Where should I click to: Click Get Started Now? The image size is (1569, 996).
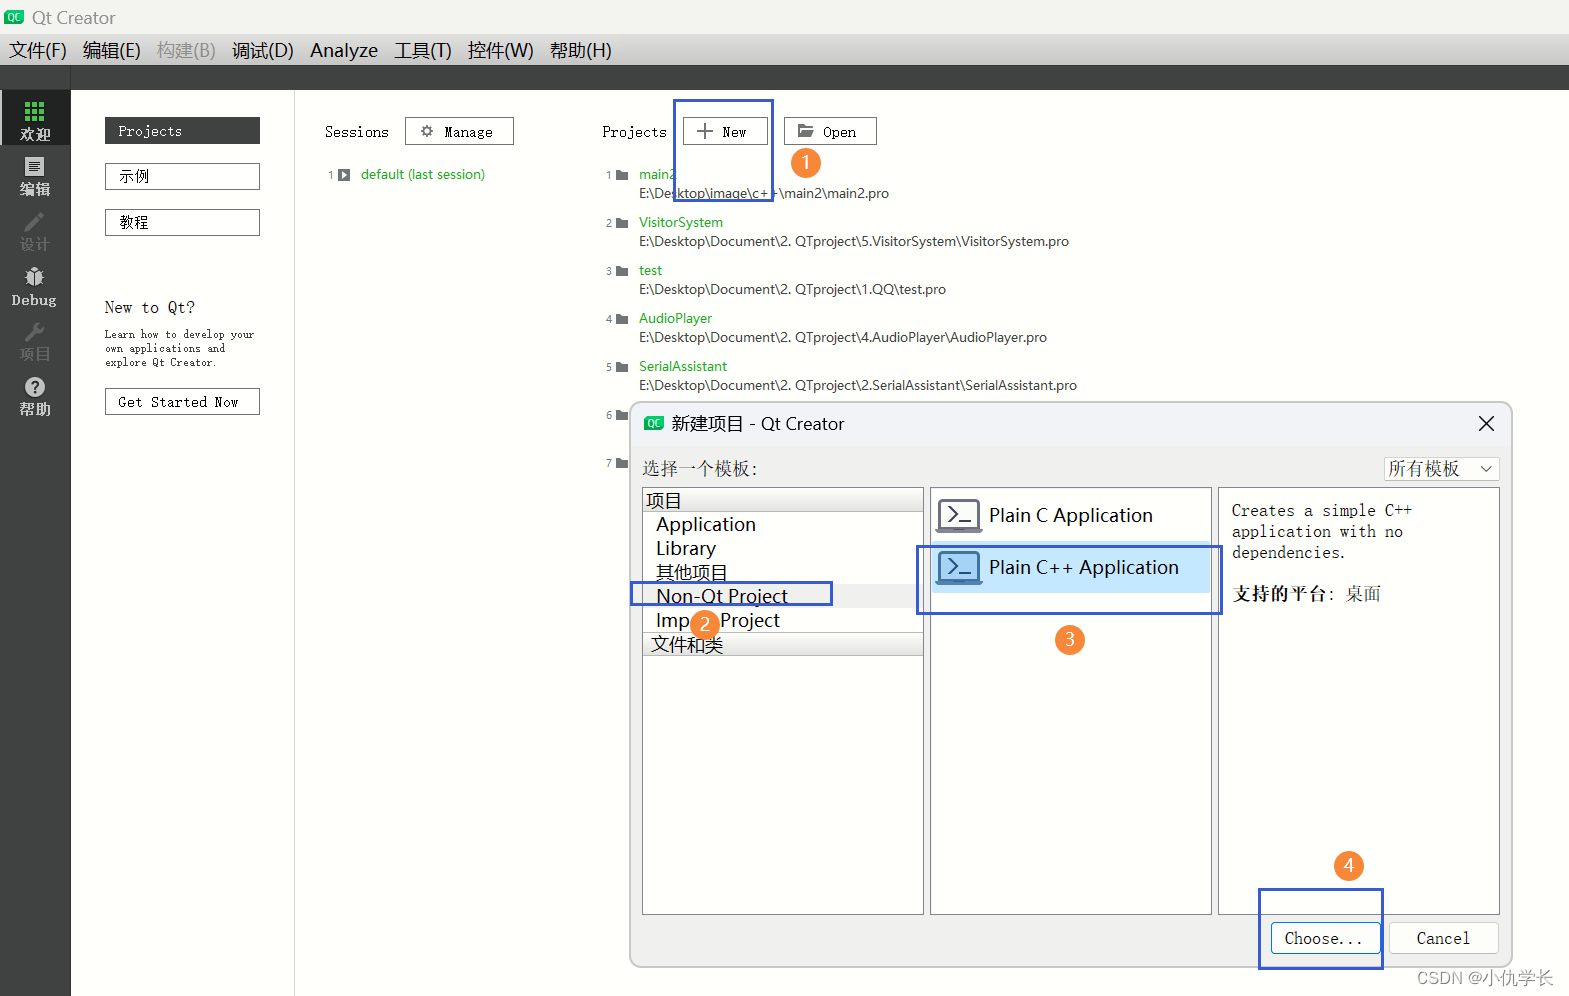(182, 401)
